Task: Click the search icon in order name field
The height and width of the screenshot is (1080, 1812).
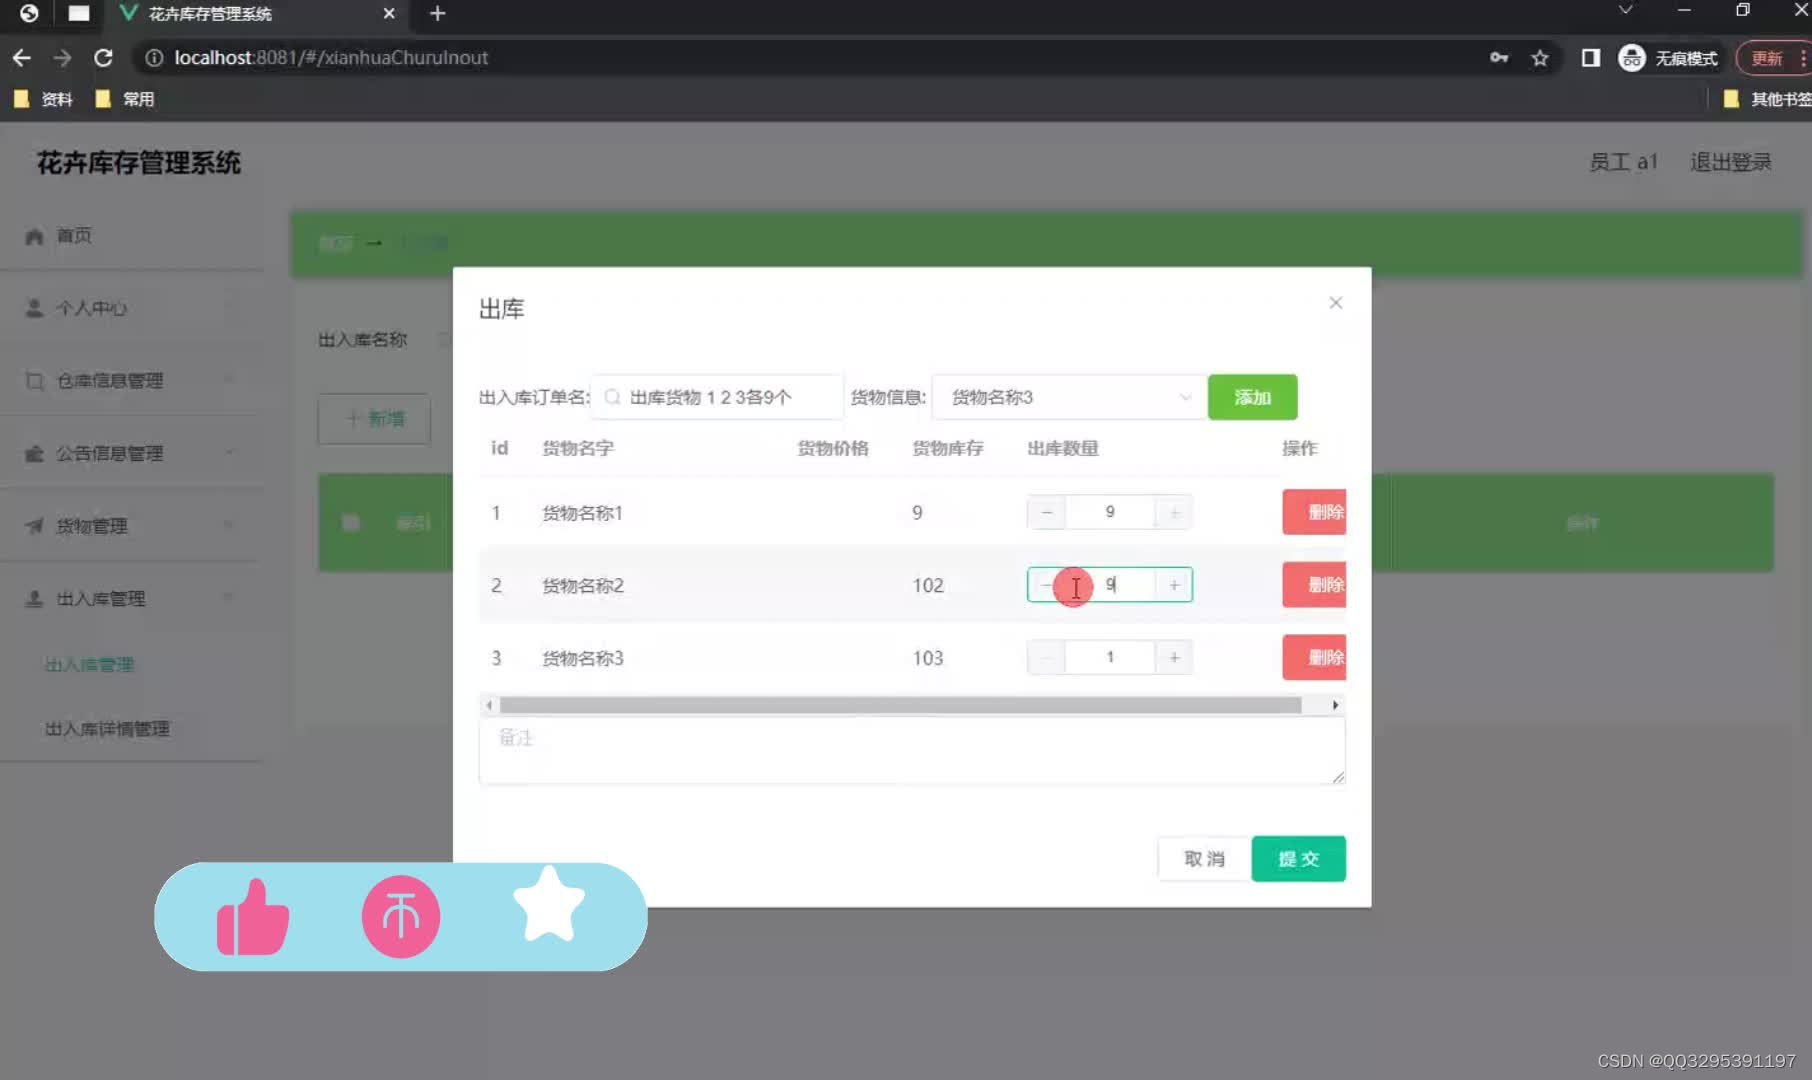Action: point(612,397)
